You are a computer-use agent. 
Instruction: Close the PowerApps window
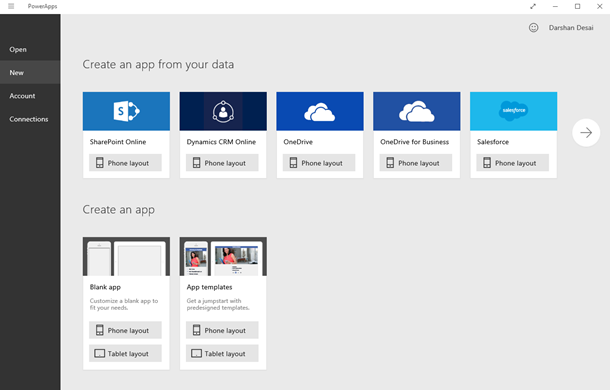pos(599,6)
